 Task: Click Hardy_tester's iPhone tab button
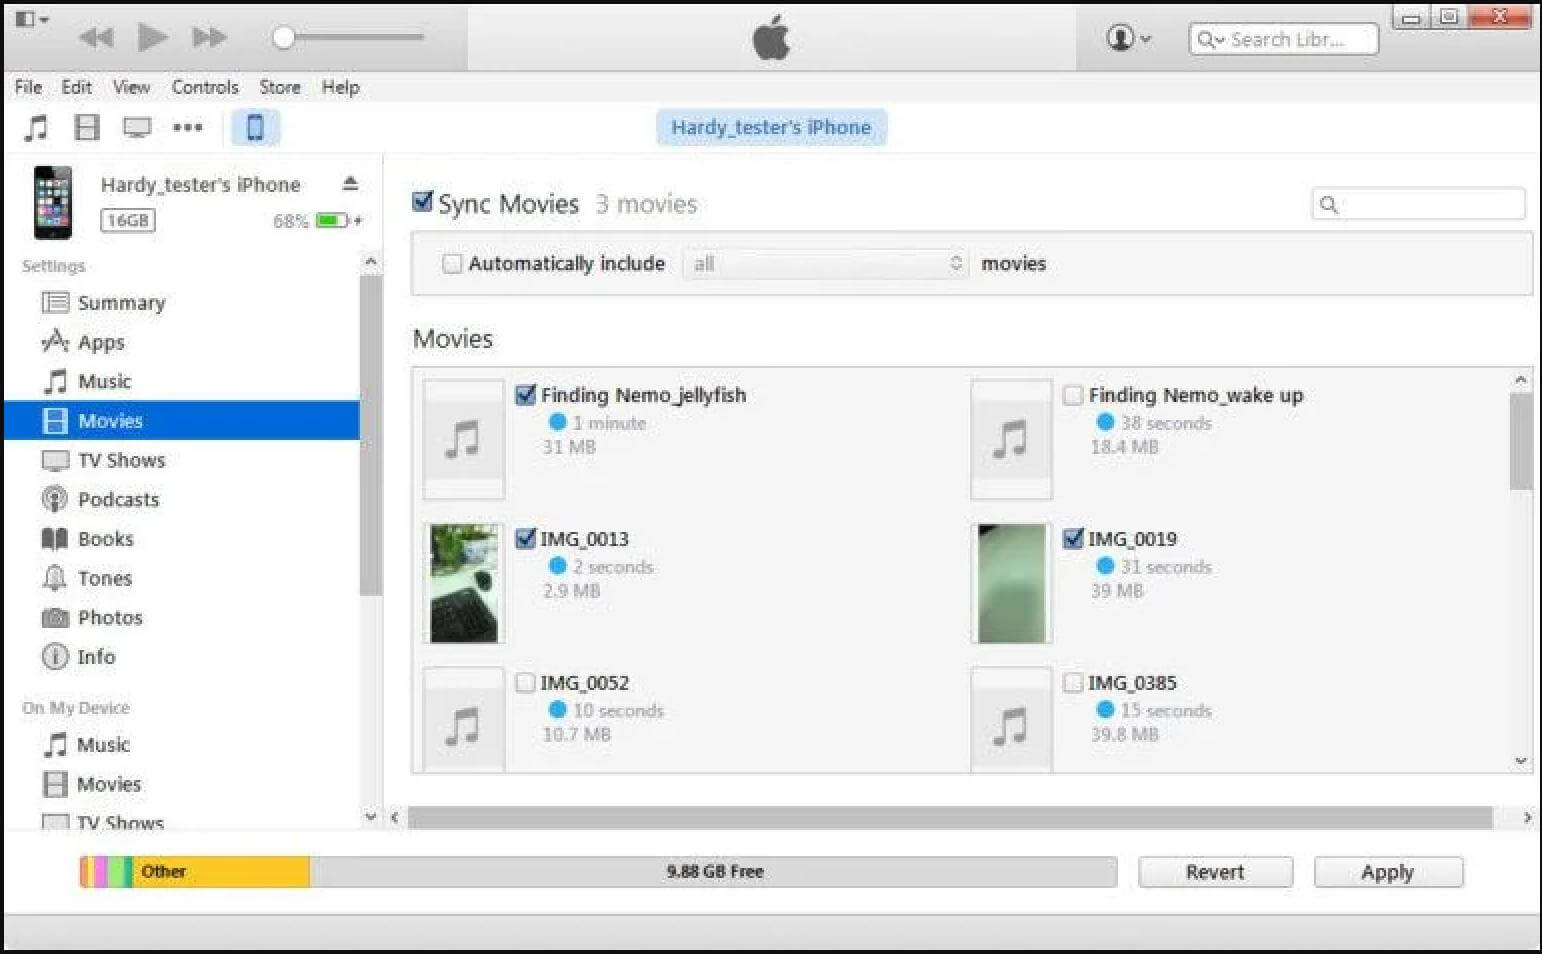(x=771, y=127)
